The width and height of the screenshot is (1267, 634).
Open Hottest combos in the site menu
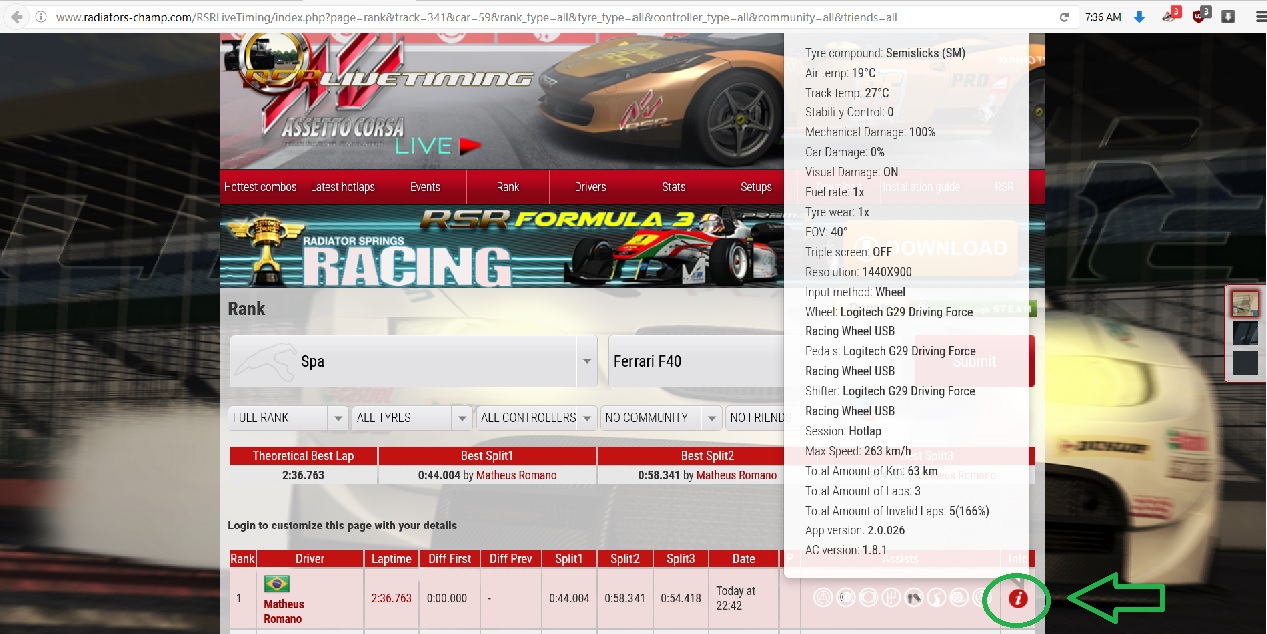coord(260,187)
